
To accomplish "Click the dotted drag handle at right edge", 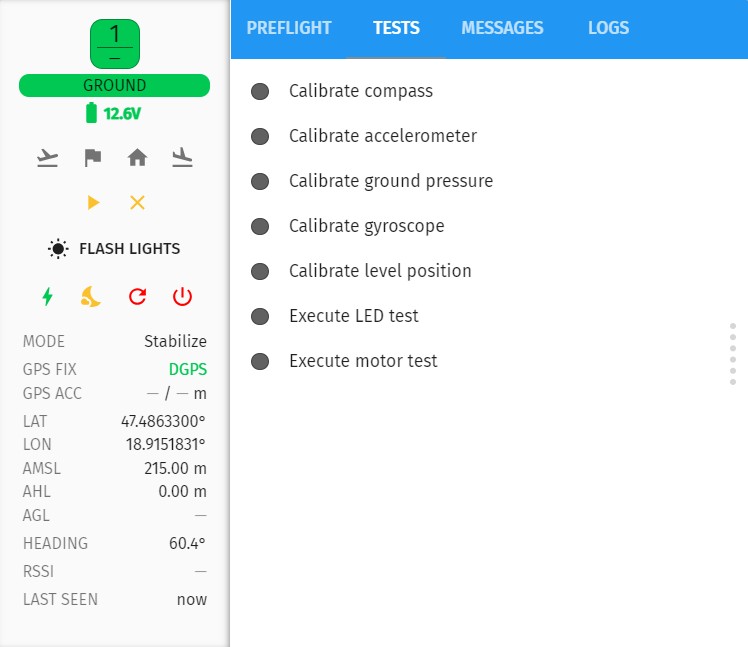I will pos(733,354).
